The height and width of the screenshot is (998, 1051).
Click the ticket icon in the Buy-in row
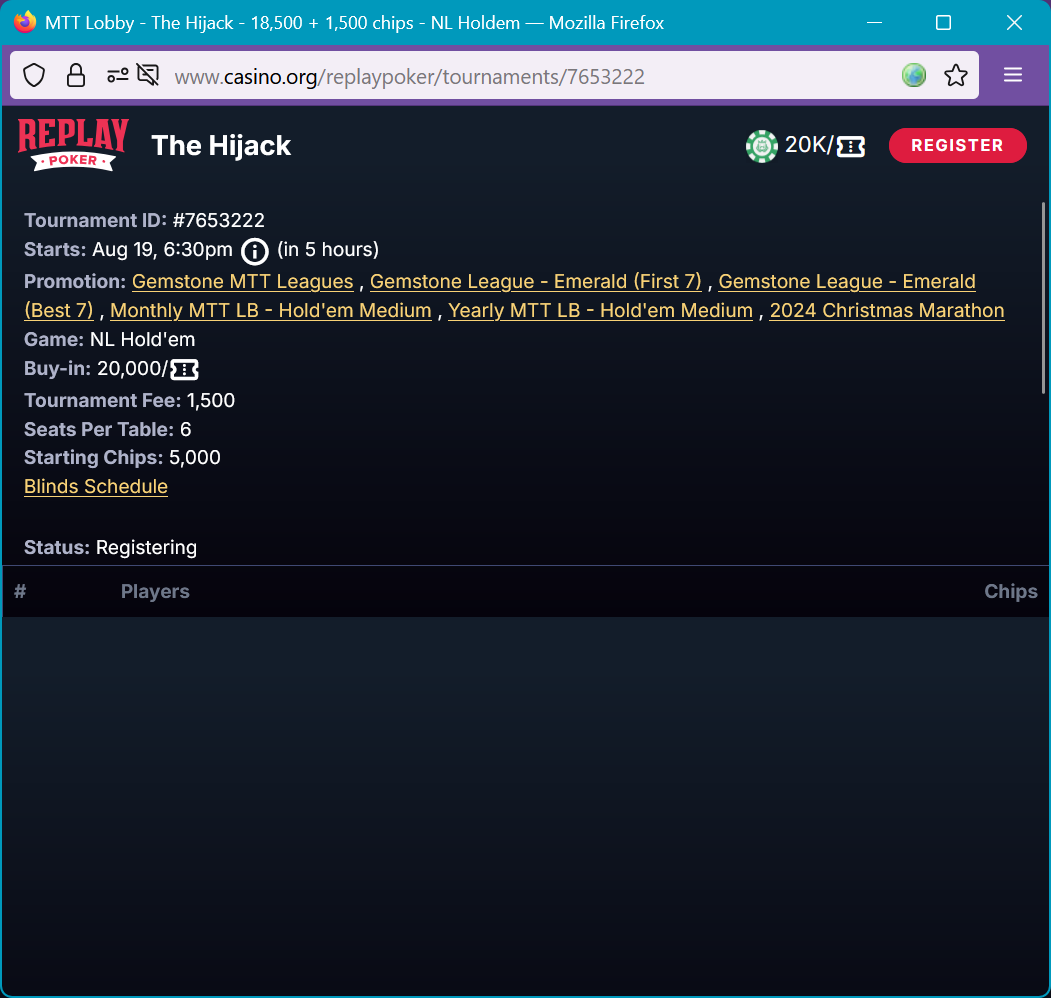tap(184, 369)
